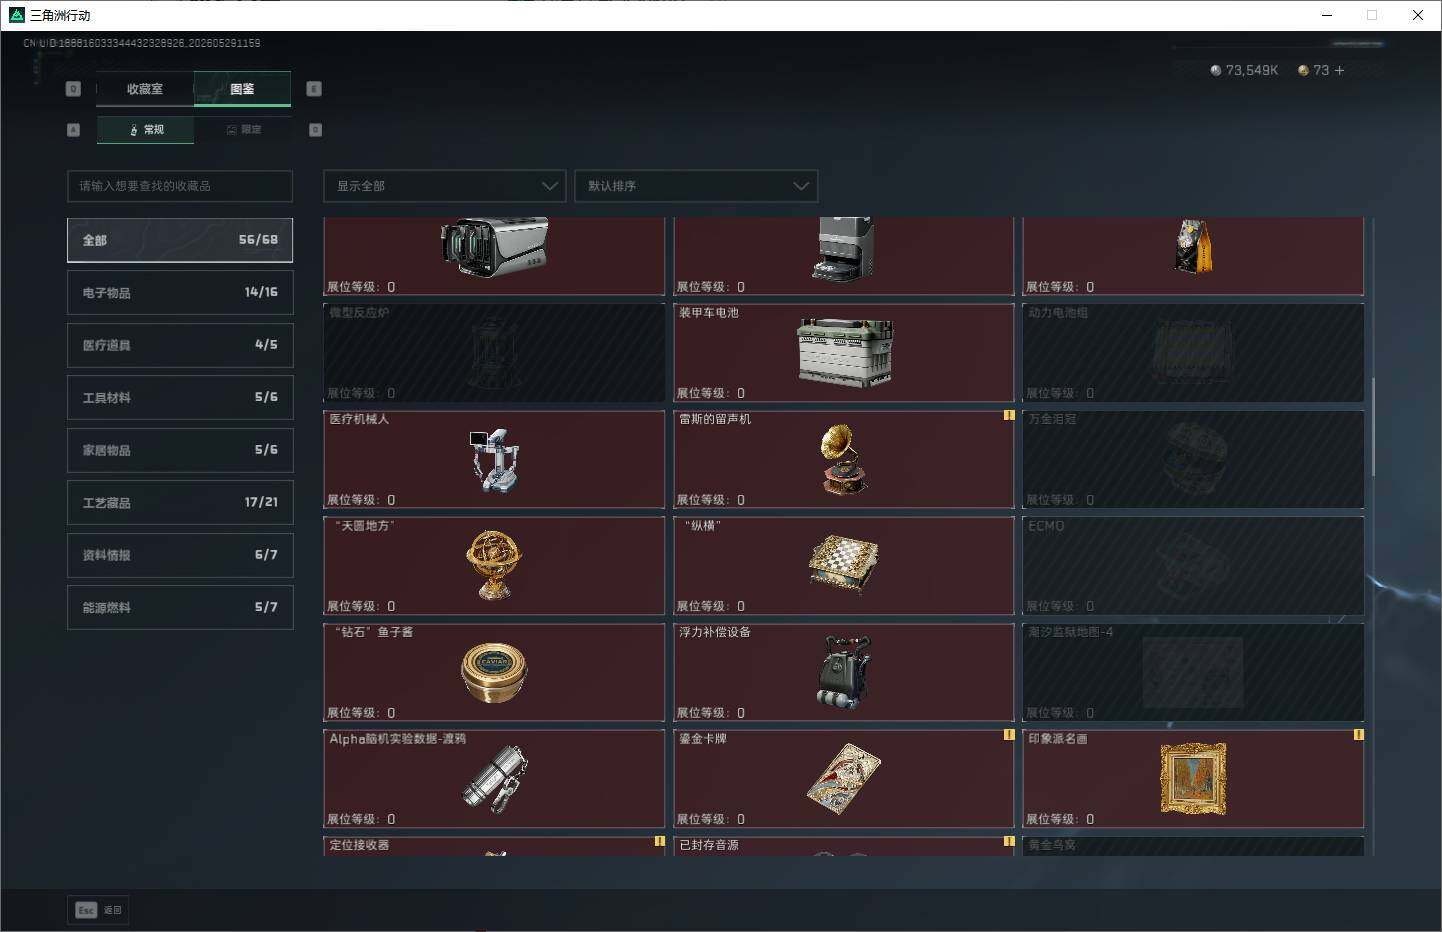This screenshot has width=1442, height=932.
Task: Click the D key hint icon
Action: pos(315,130)
